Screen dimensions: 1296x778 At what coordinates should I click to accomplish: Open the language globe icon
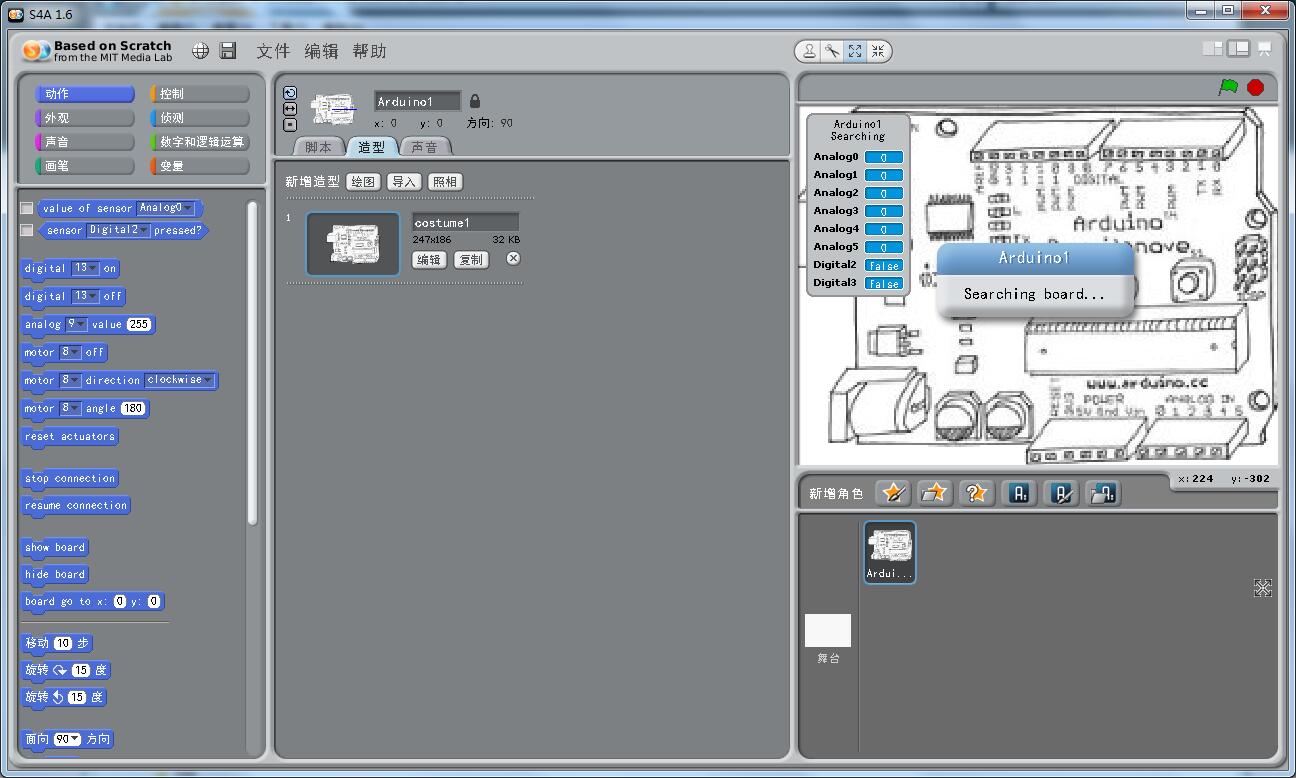pyautogui.click(x=201, y=51)
